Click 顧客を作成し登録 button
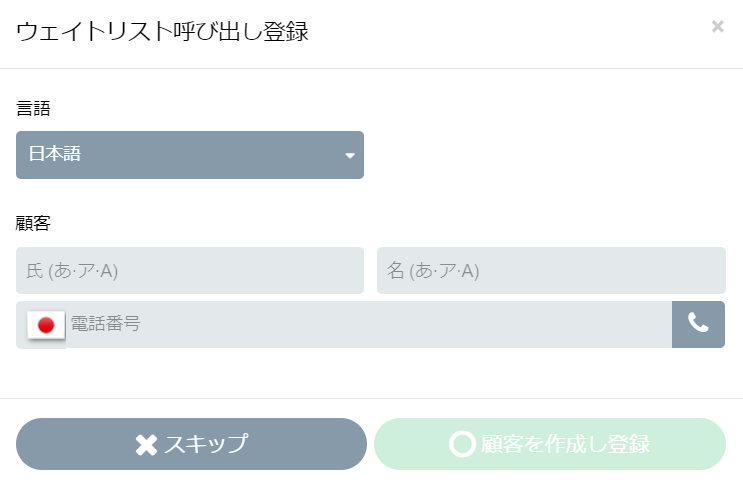 pos(550,444)
